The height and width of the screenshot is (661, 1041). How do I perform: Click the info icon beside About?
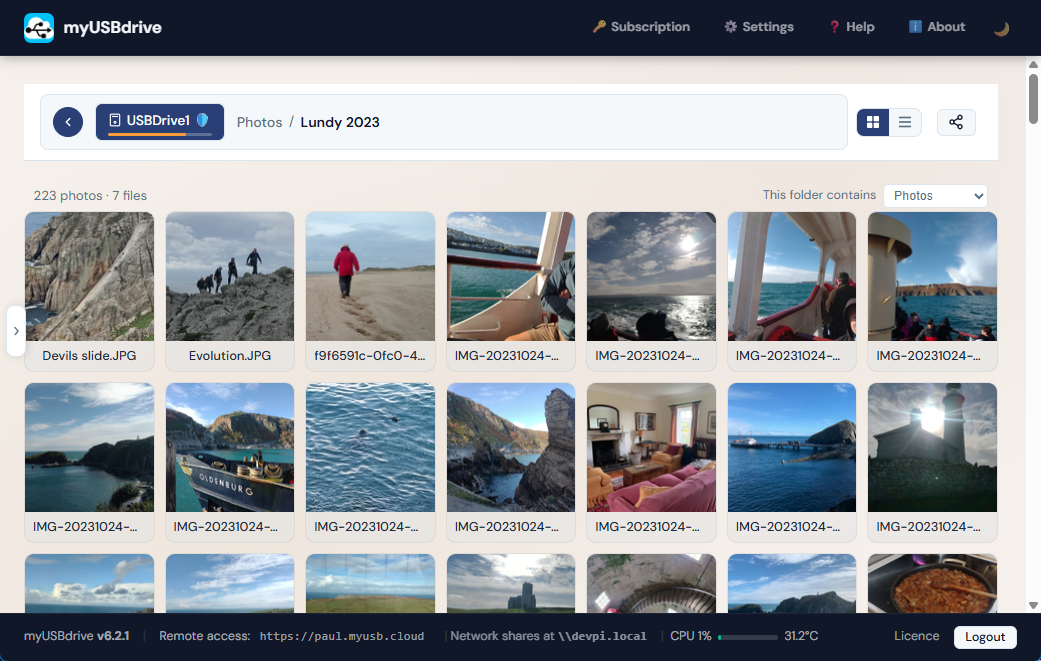(x=915, y=27)
